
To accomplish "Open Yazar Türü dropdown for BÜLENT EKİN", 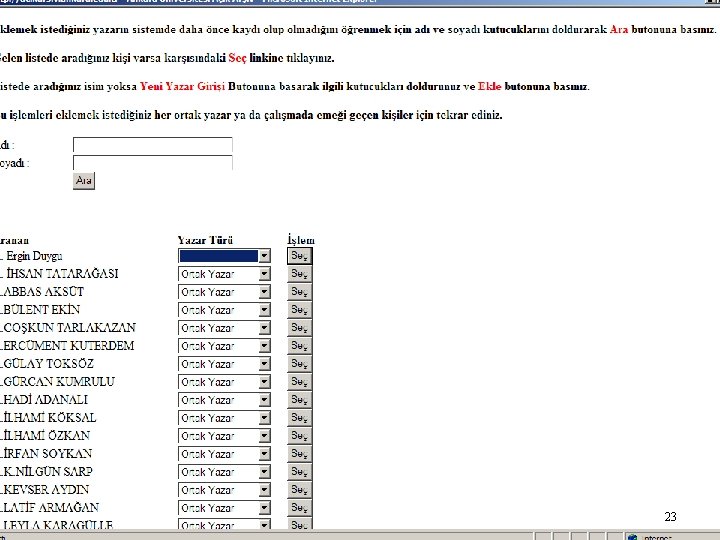I will pyautogui.click(x=224, y=310).
